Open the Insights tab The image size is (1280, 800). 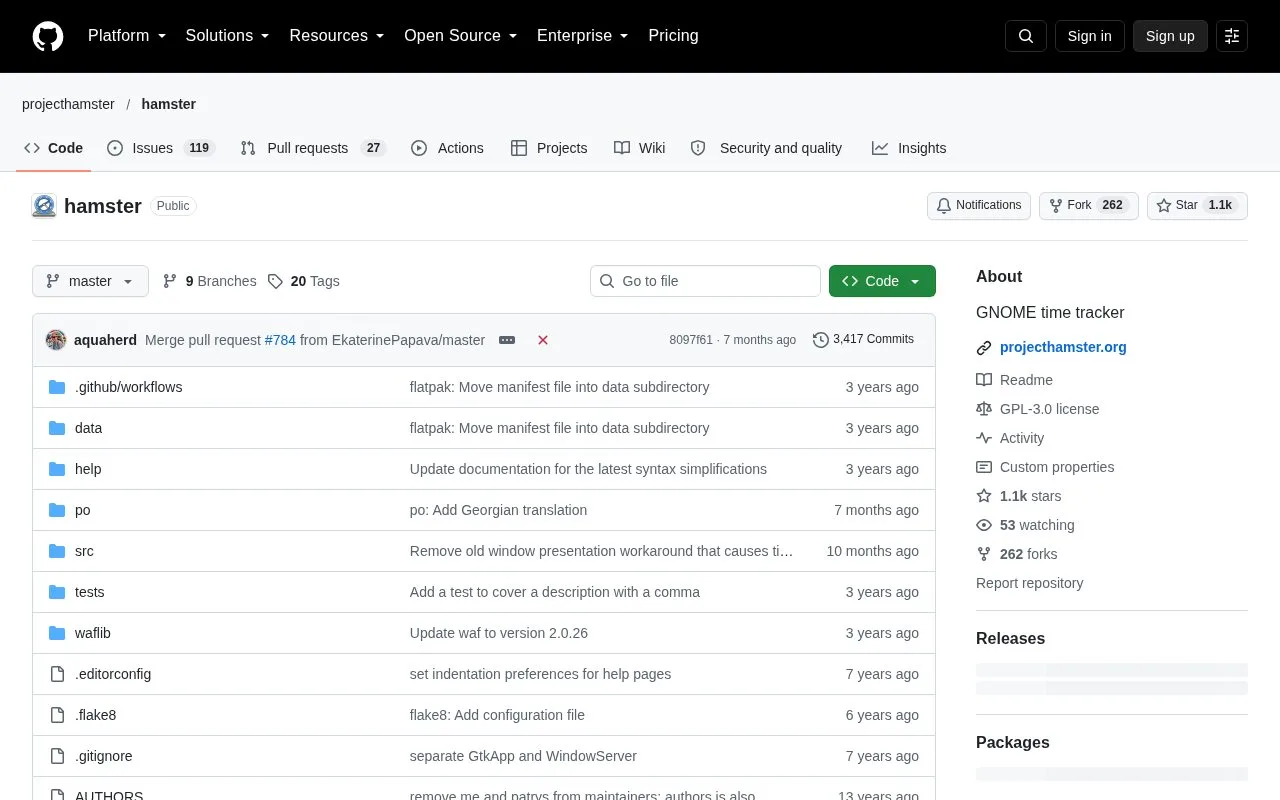909,148
